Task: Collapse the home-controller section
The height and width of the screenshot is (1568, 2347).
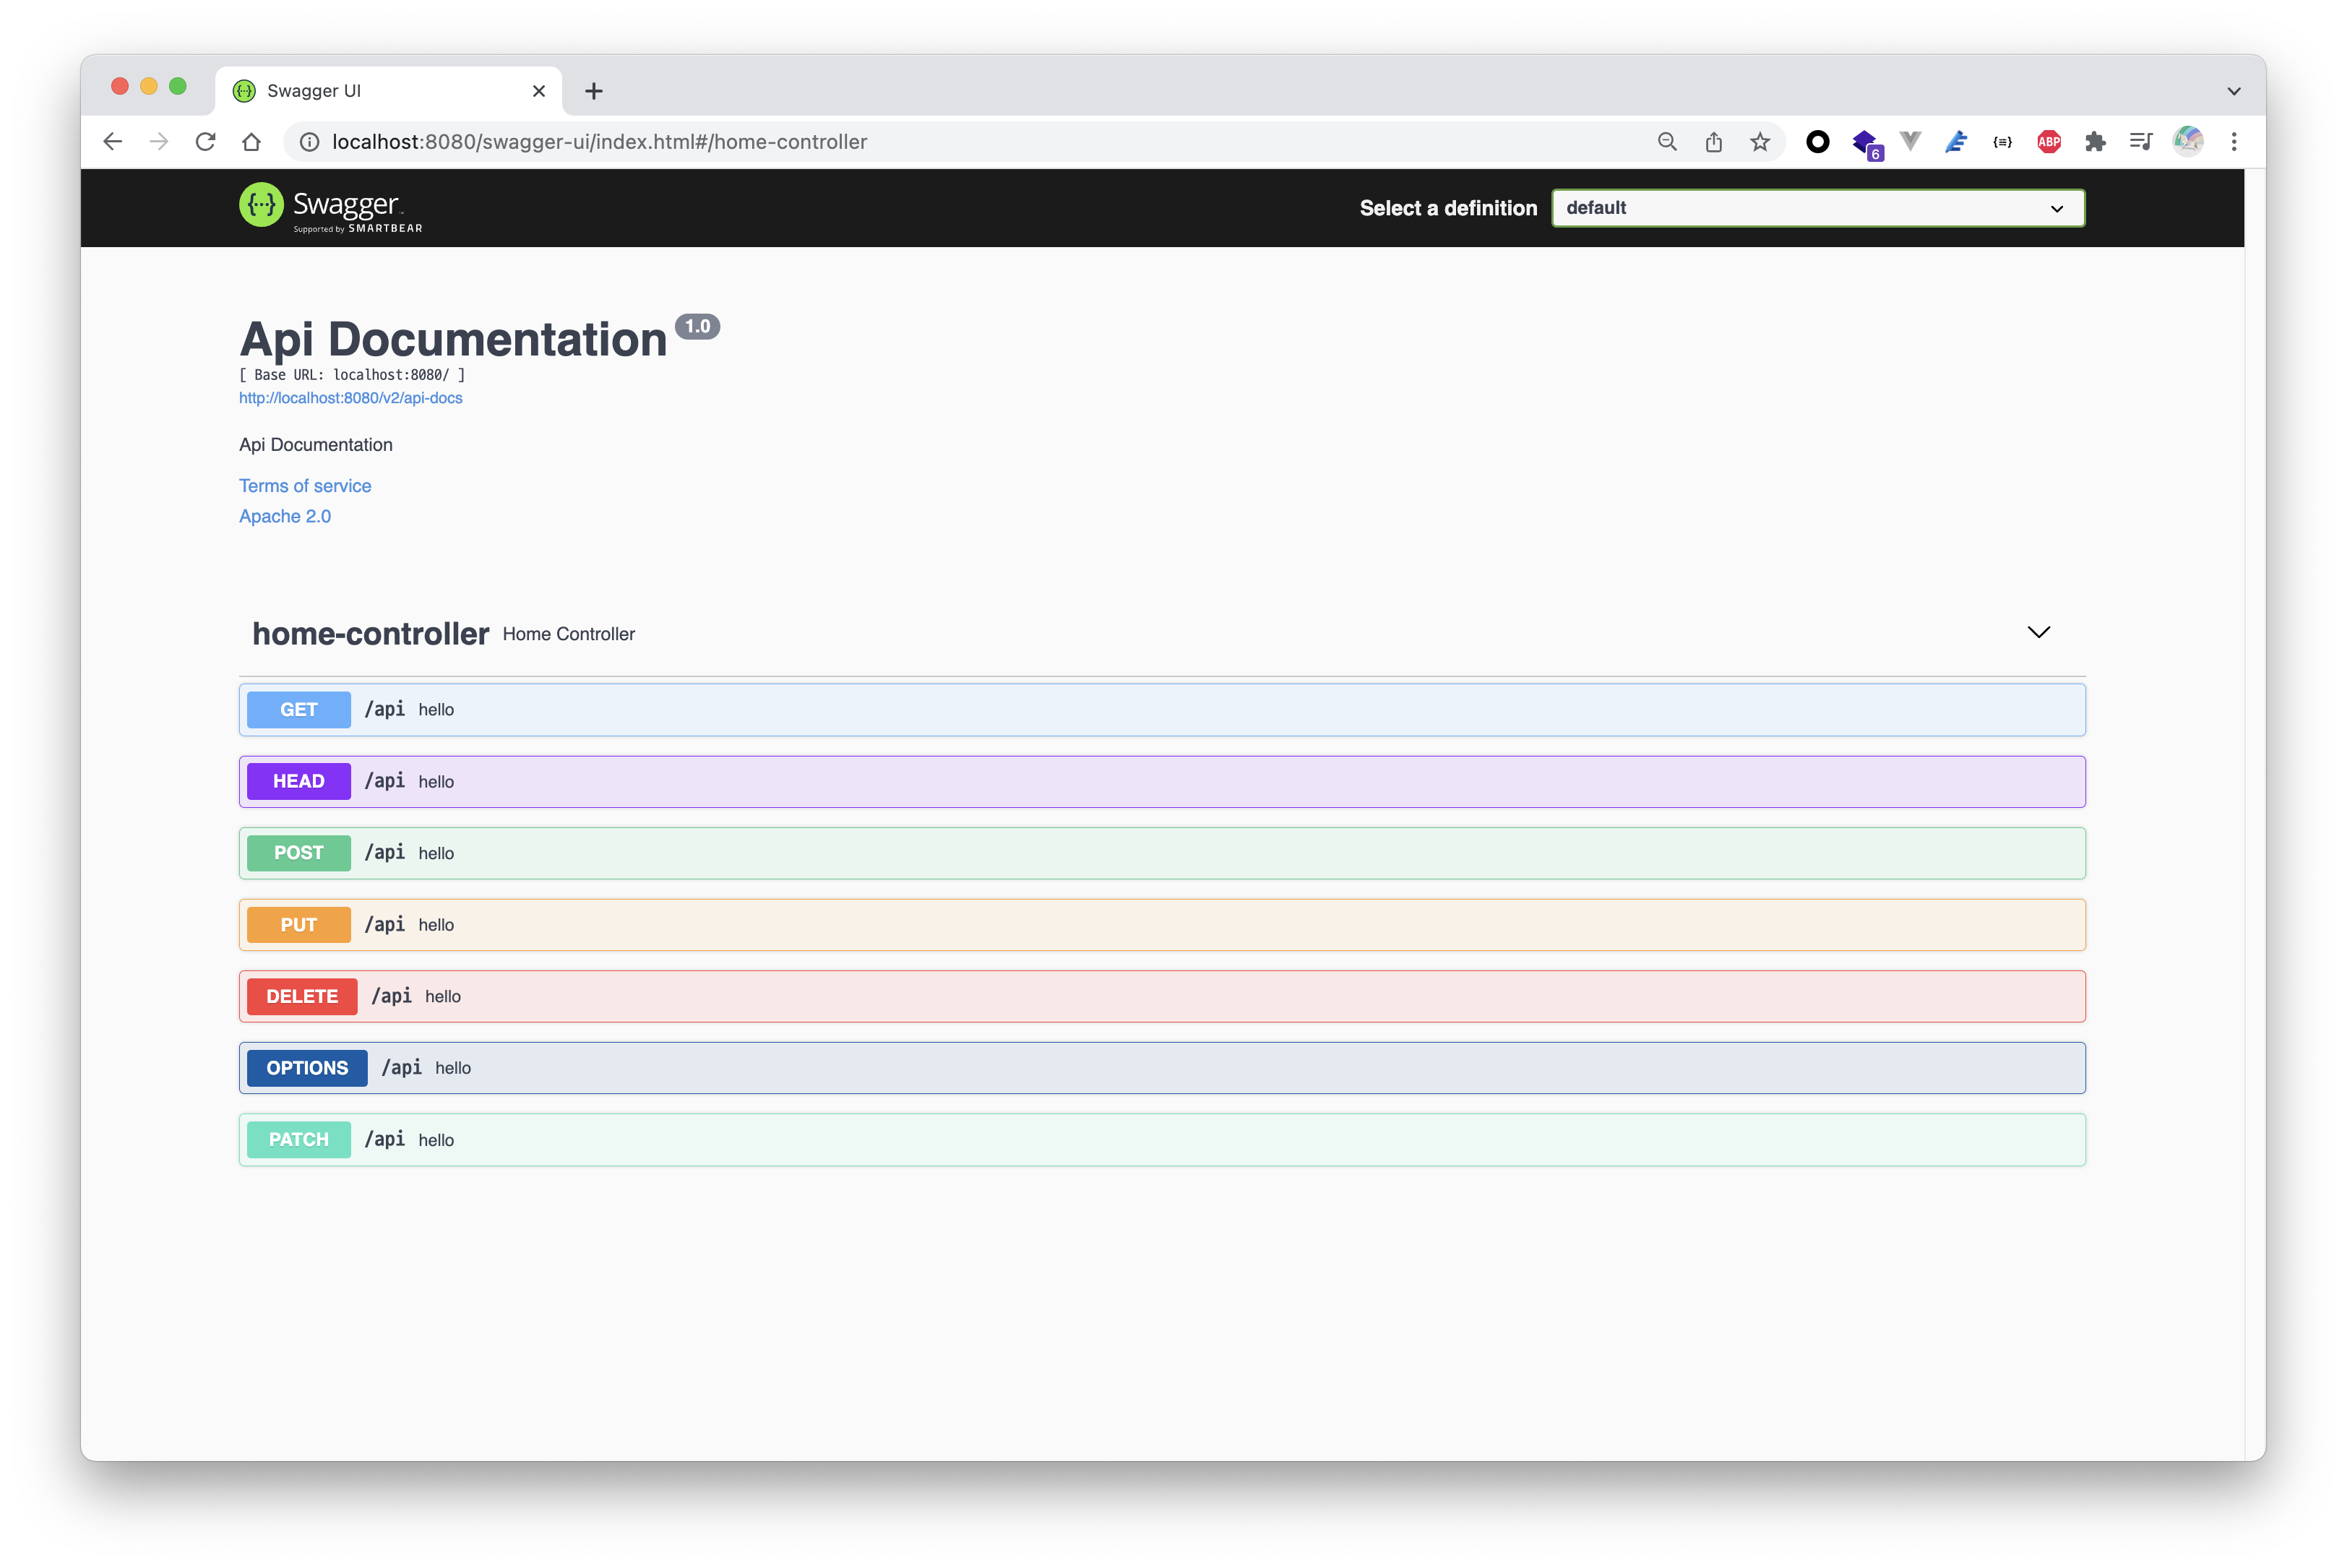Action: tap(2038, 632)
